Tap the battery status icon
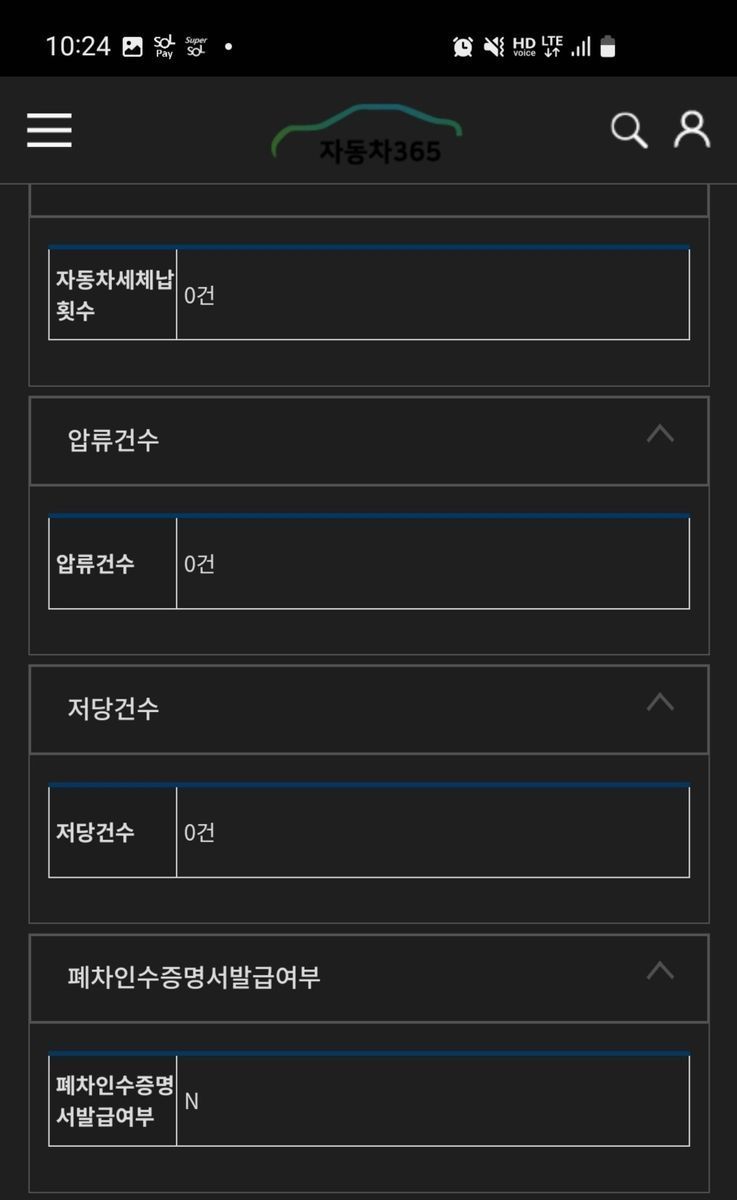Image resolution: width=737 pixels, height=1200 pixels. [608, 46]
